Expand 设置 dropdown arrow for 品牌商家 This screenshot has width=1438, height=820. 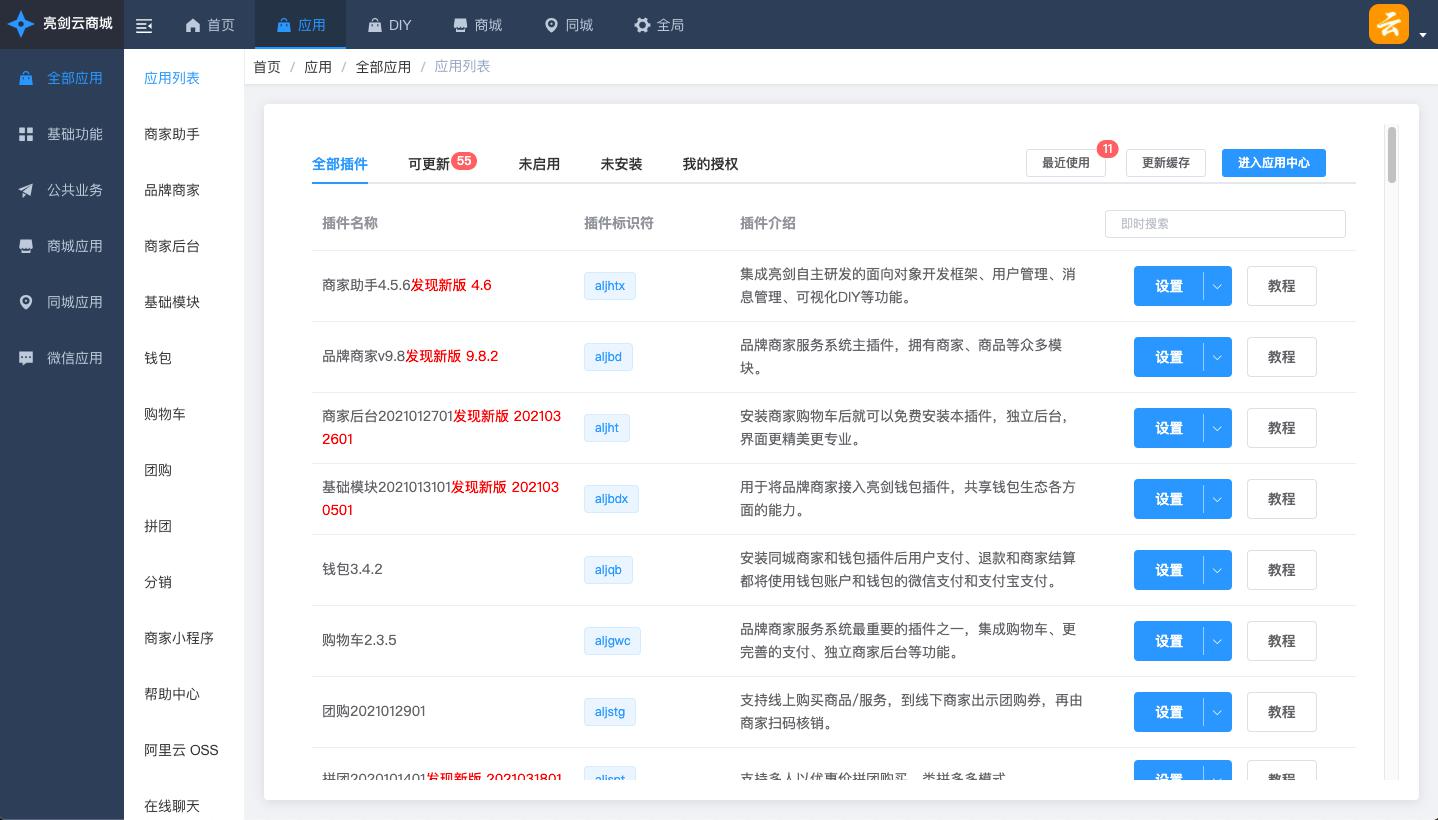[x=1217, y=357]
